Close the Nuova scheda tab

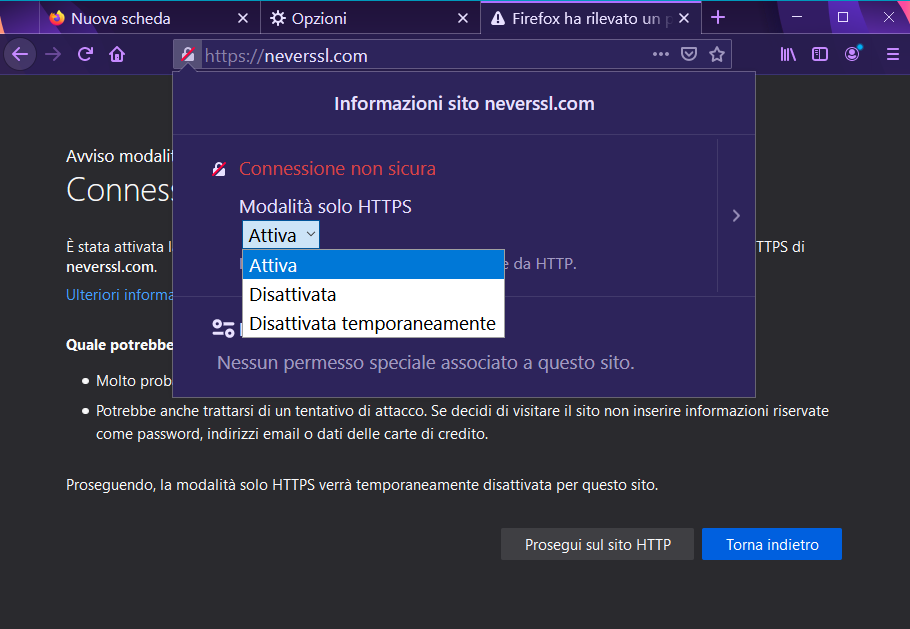pyautogui.click(x=243, y=19)
